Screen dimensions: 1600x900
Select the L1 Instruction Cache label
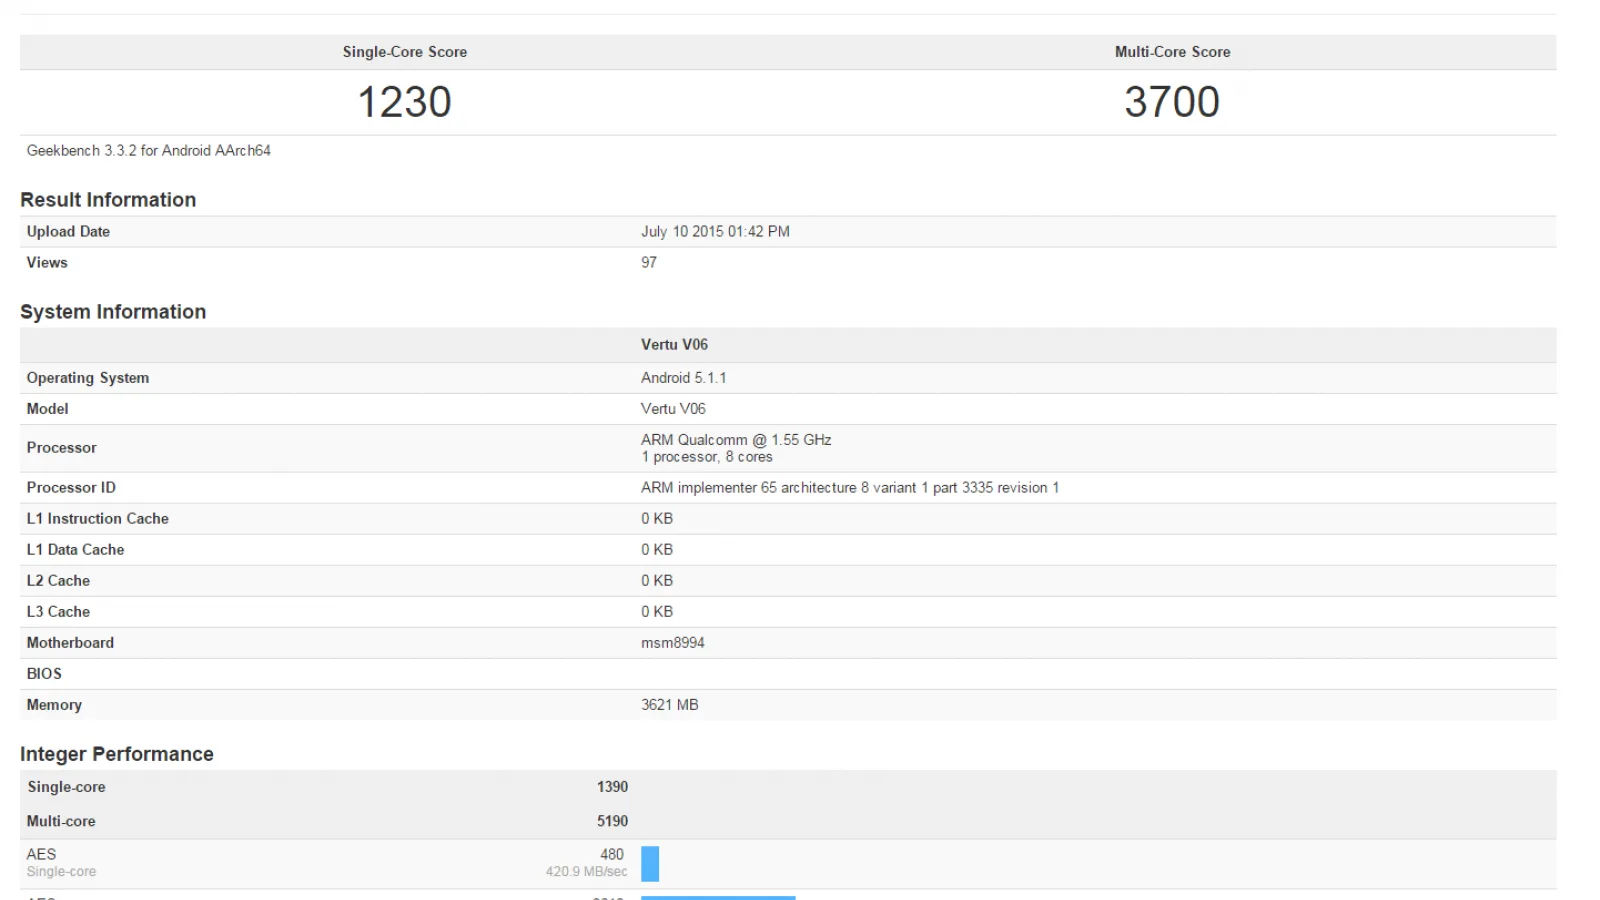click(97, 519)
